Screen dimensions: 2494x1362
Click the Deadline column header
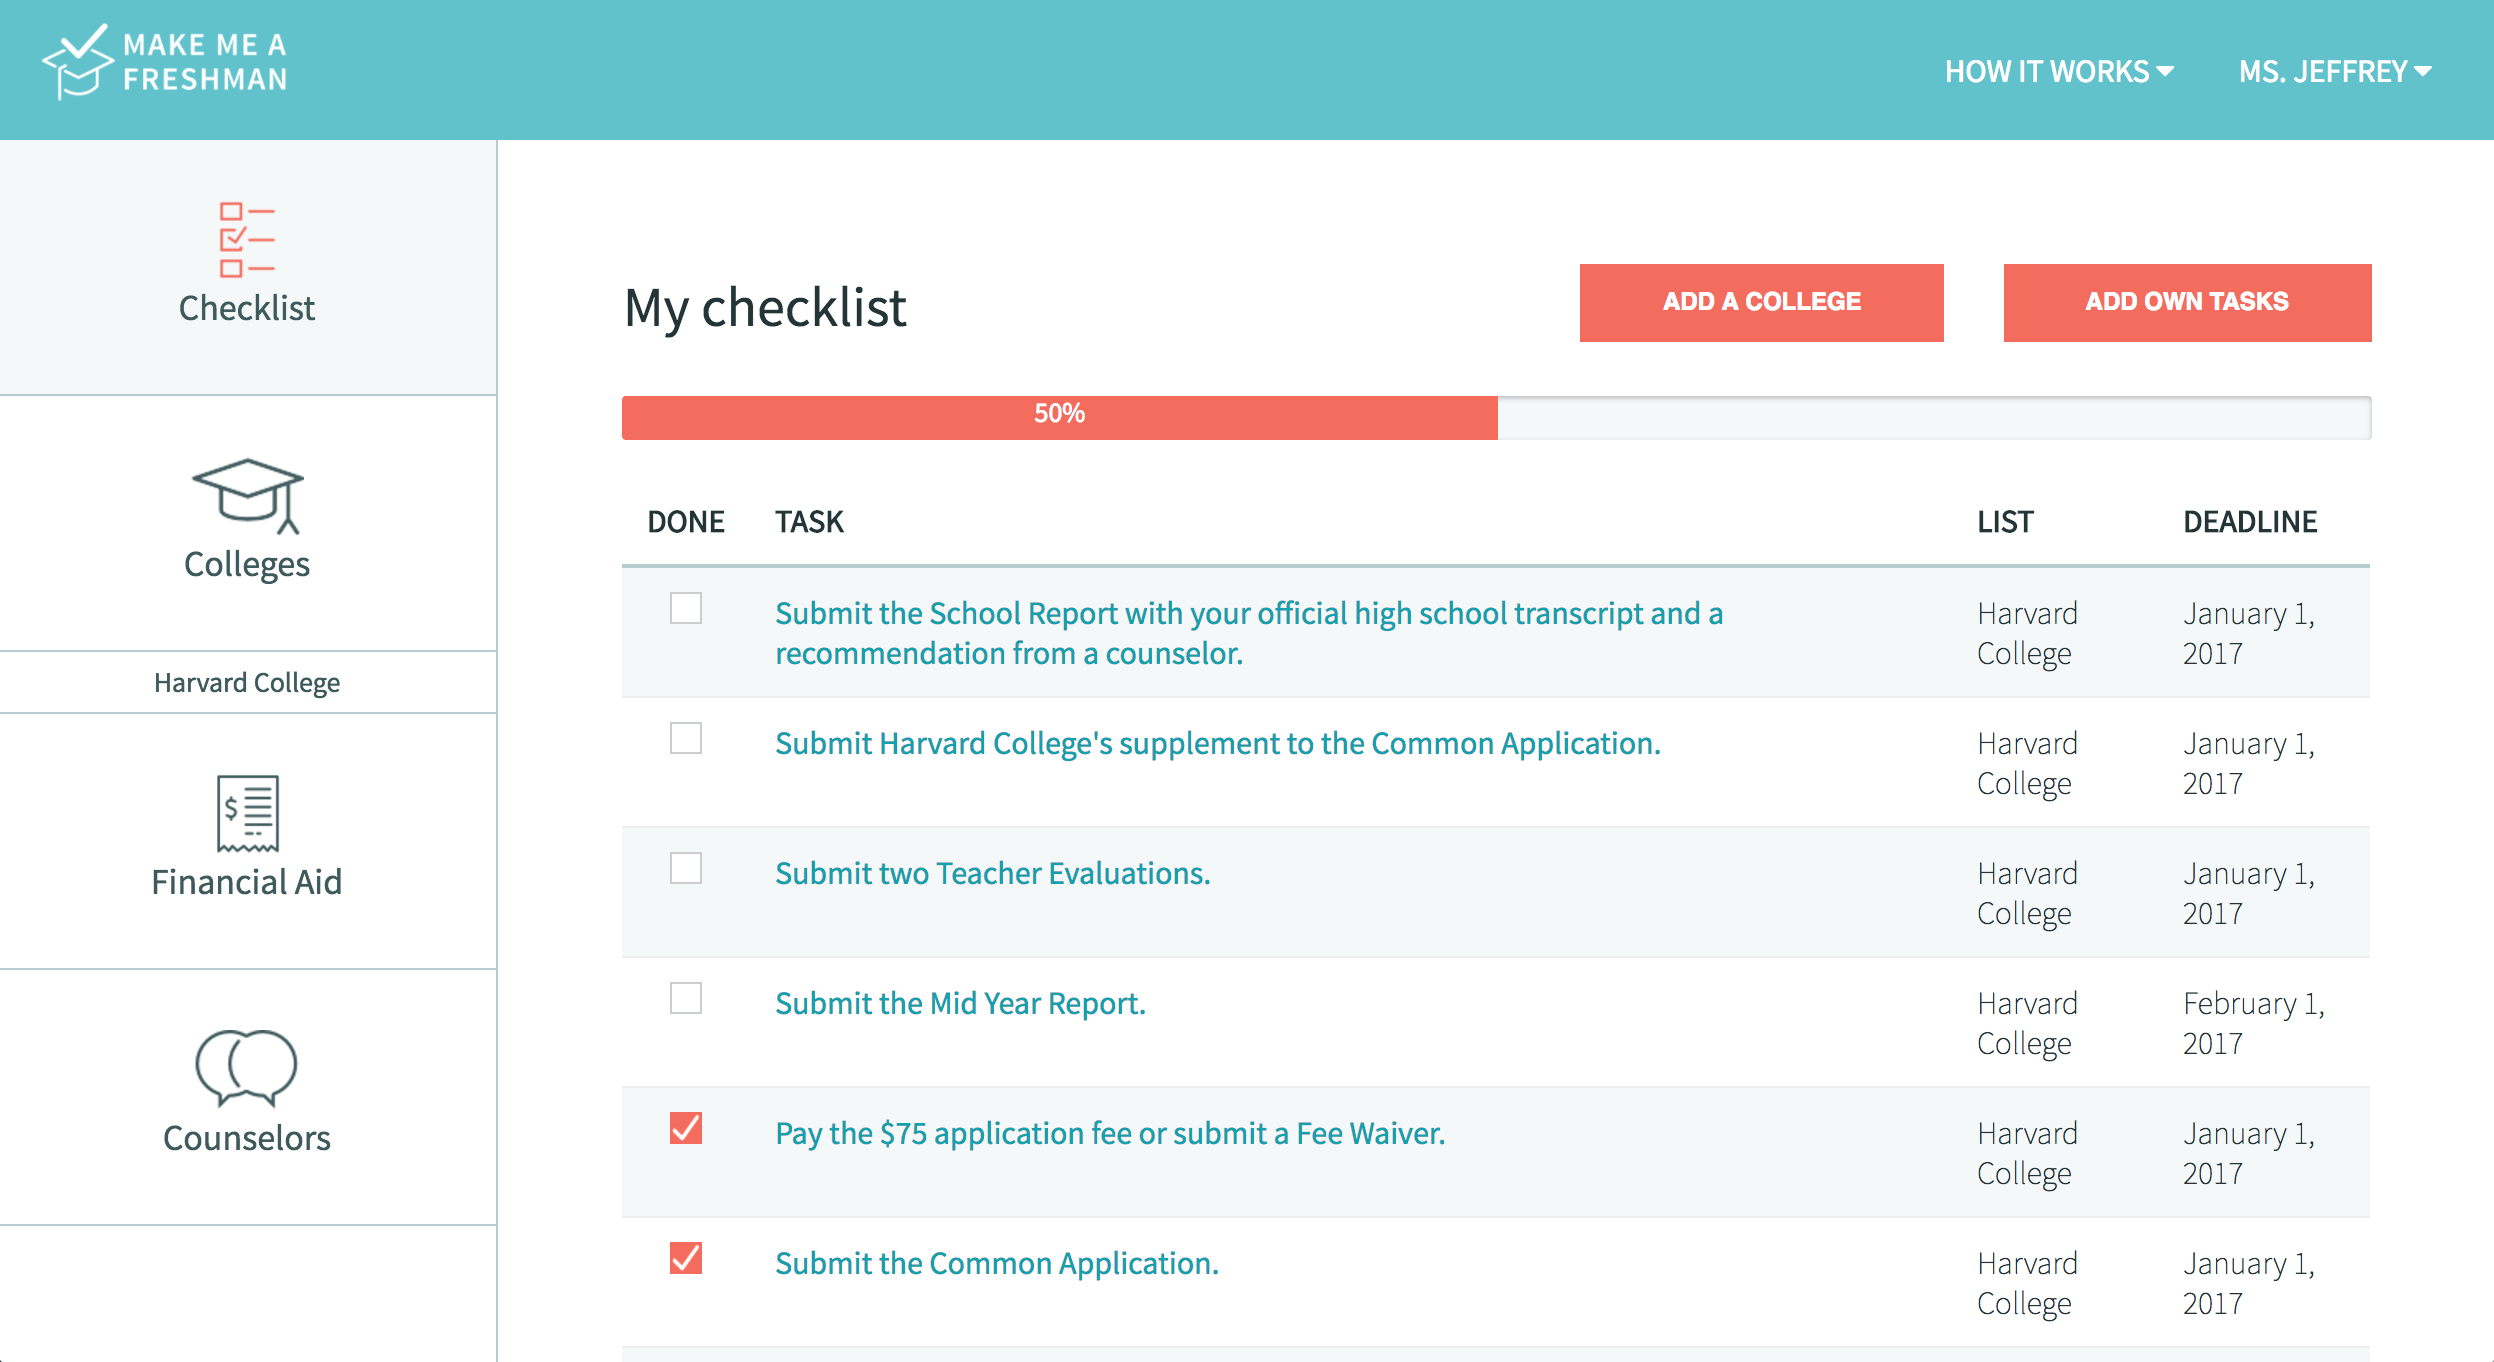pos(2249,522)
